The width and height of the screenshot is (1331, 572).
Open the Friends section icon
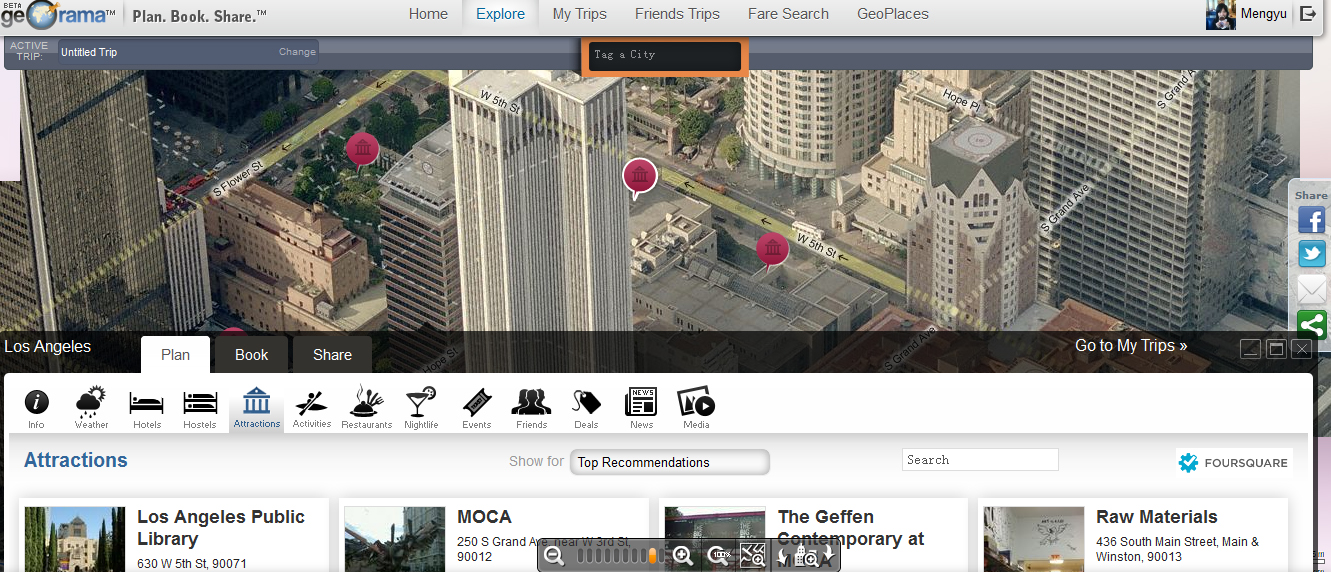pyautogui.click(x=532, y=408)
